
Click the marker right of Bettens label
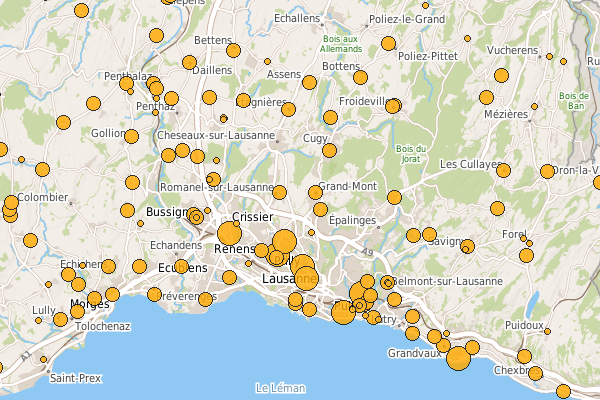[234, 50]
